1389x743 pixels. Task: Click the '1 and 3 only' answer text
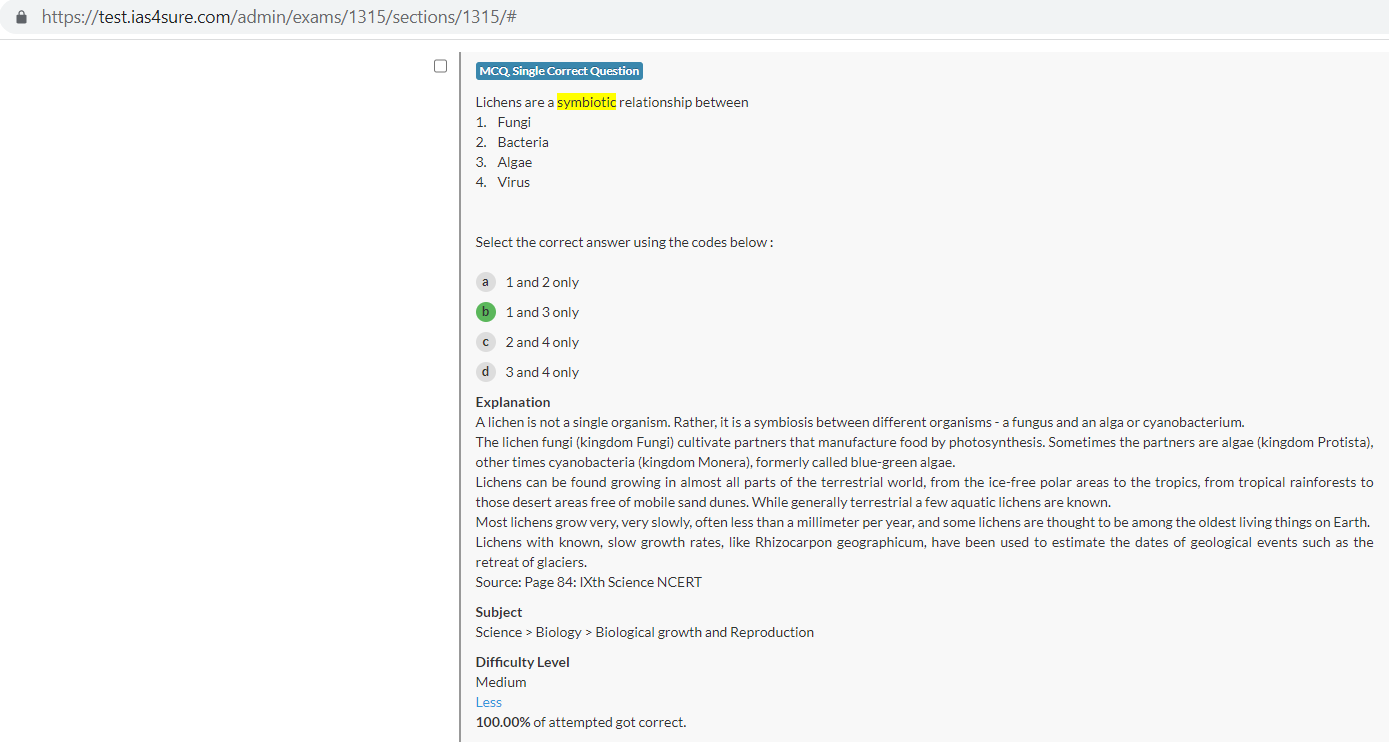pos(541,312)
